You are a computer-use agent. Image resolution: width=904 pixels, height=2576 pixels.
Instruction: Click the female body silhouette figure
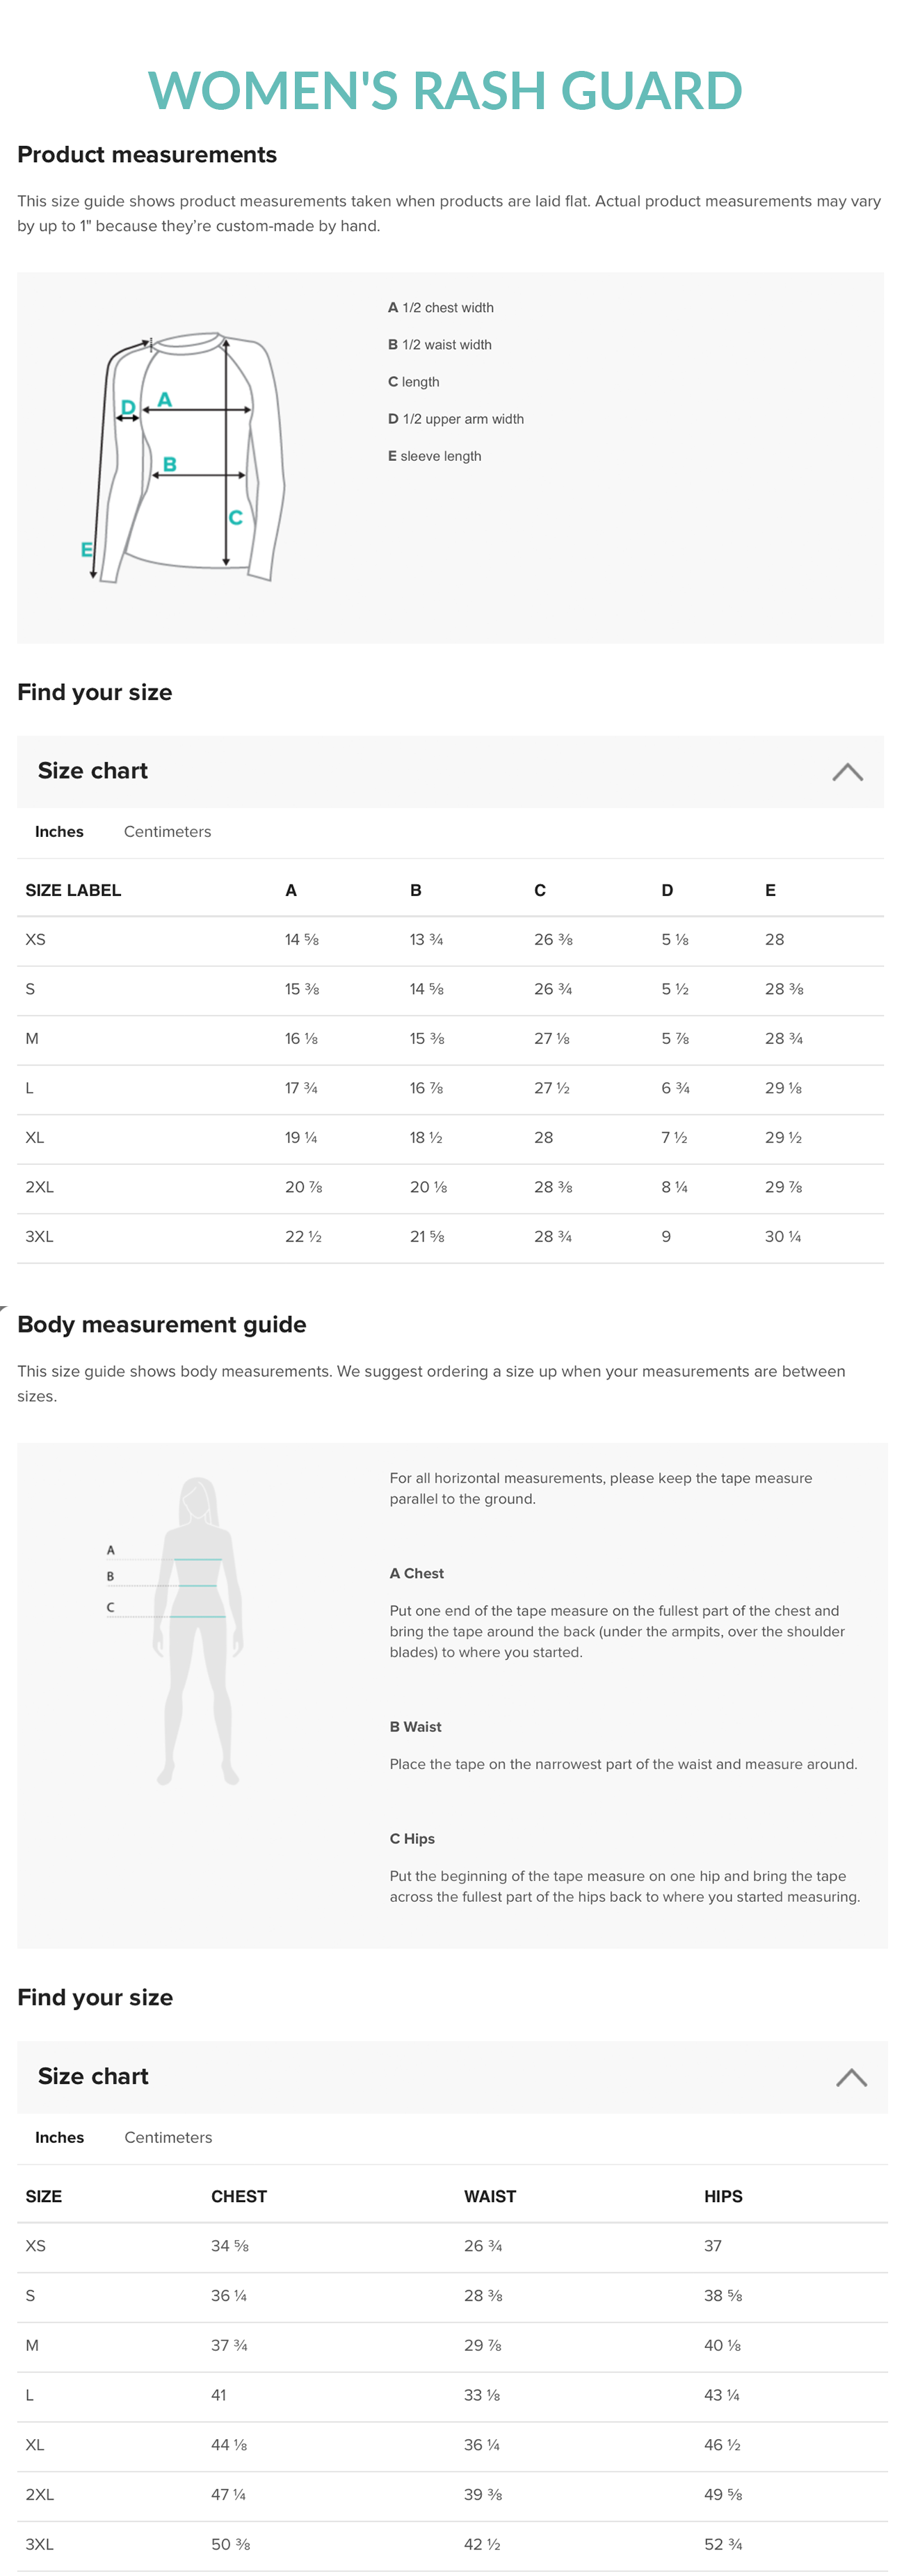click(x=198, y=1630)
